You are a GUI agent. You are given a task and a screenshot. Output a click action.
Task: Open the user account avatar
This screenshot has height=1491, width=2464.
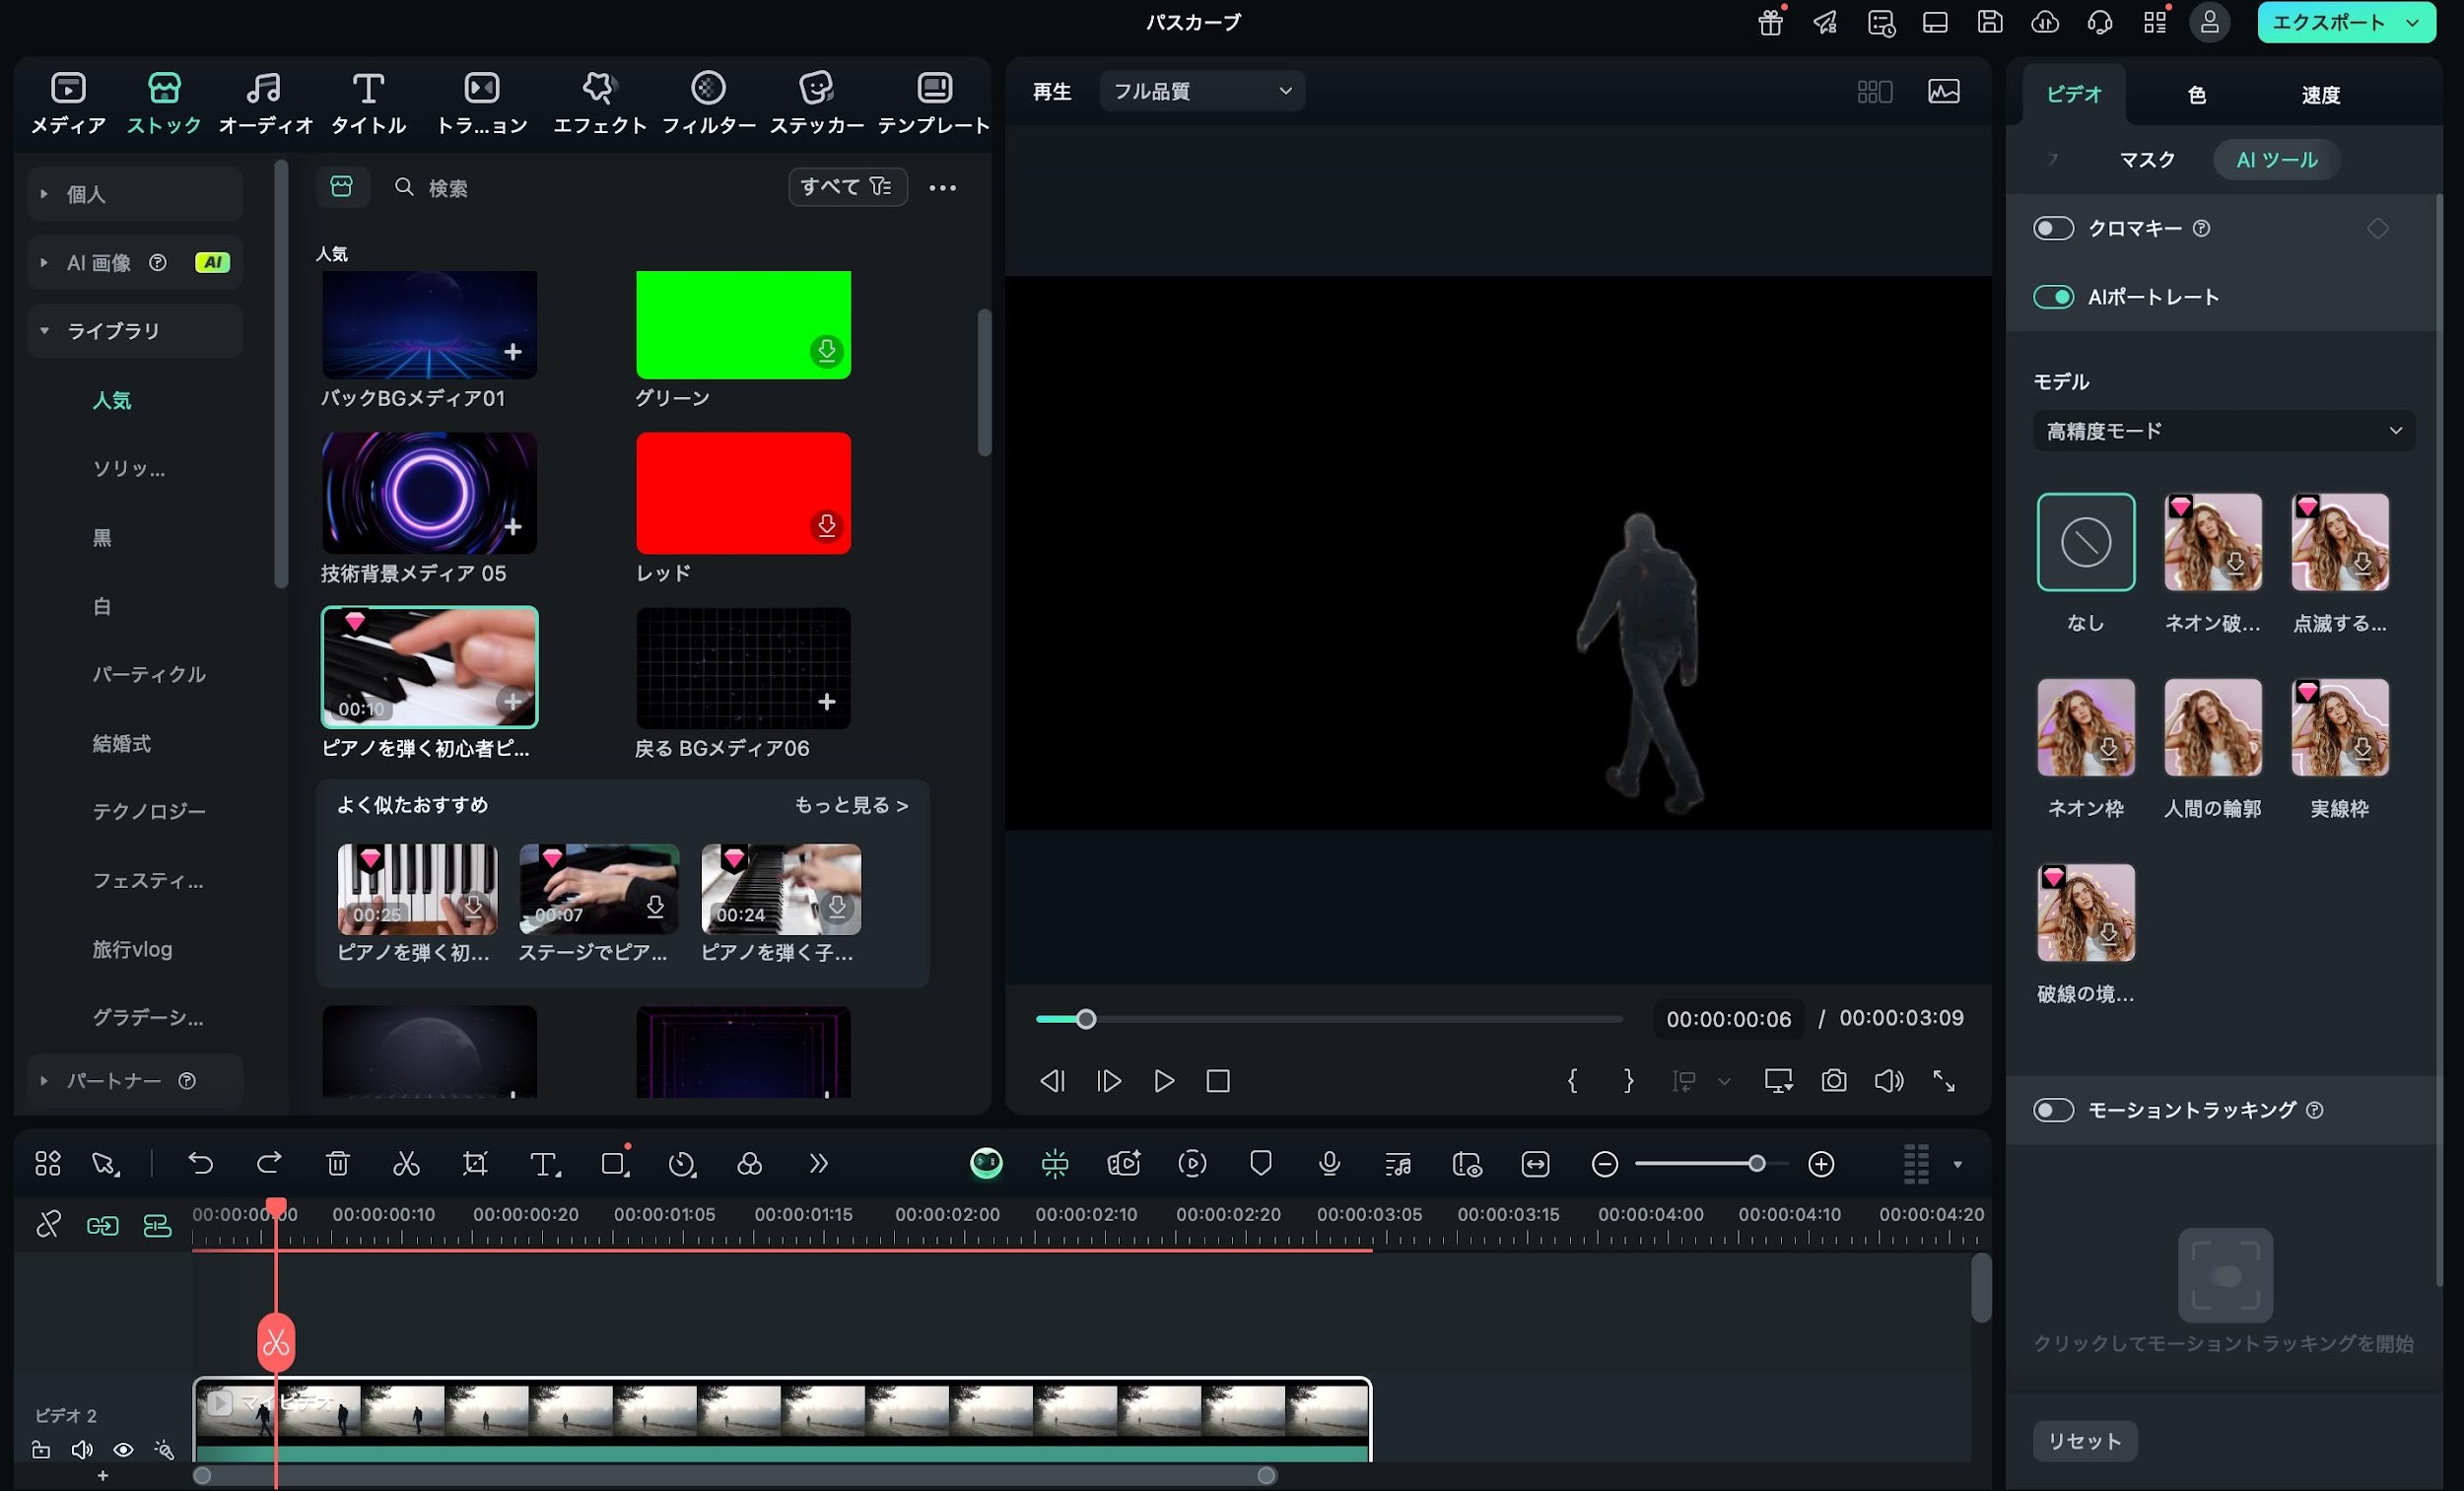[2210, 22]
